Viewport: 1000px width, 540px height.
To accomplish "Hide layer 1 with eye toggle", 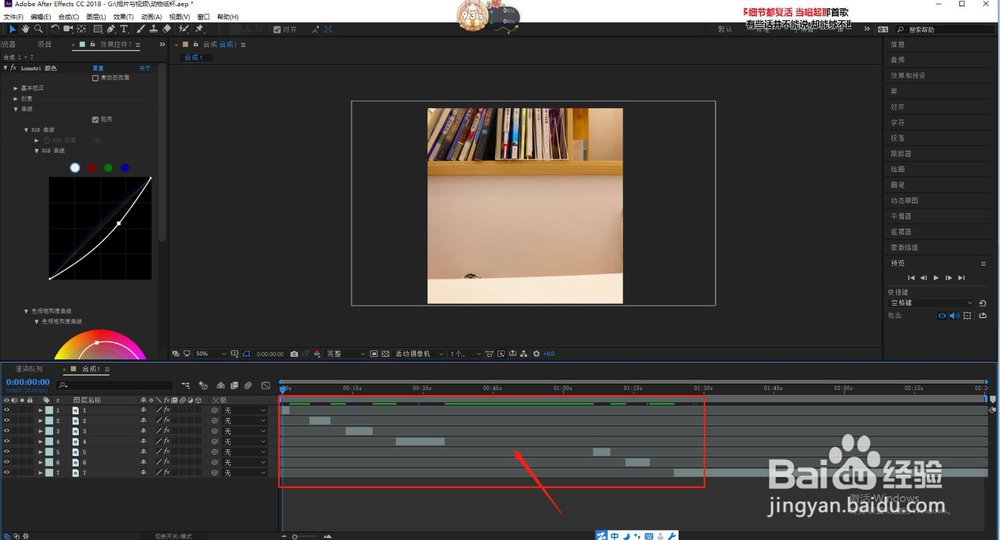I will point(7,411).
